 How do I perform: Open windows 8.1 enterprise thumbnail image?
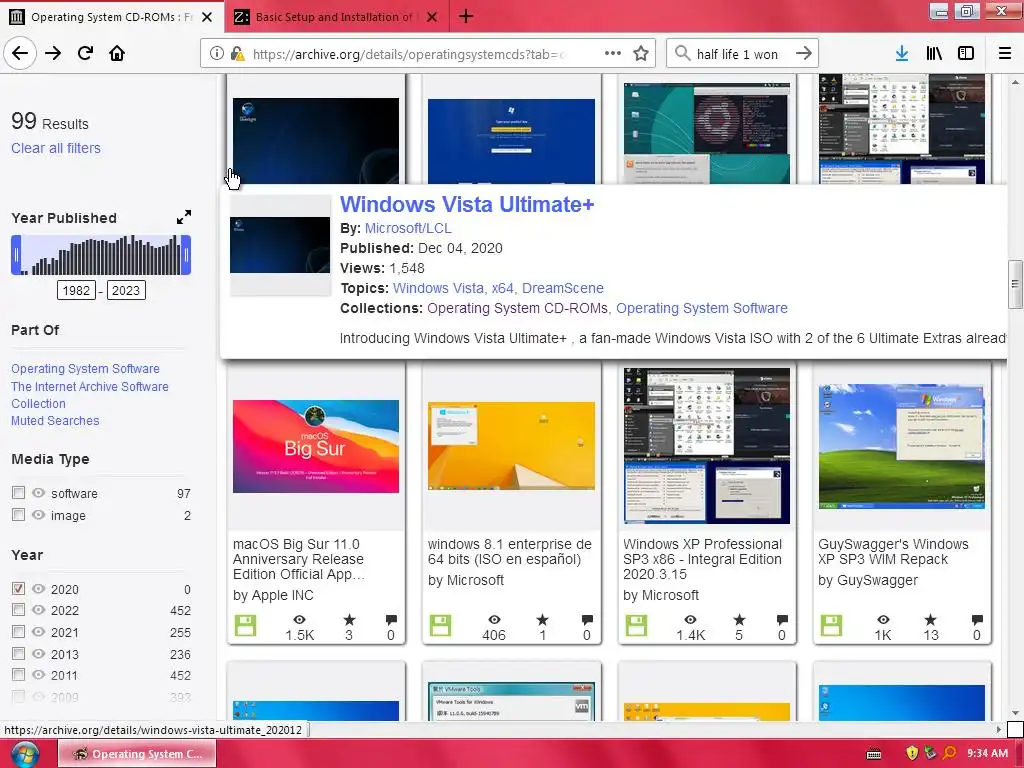[x=511, y=446]
